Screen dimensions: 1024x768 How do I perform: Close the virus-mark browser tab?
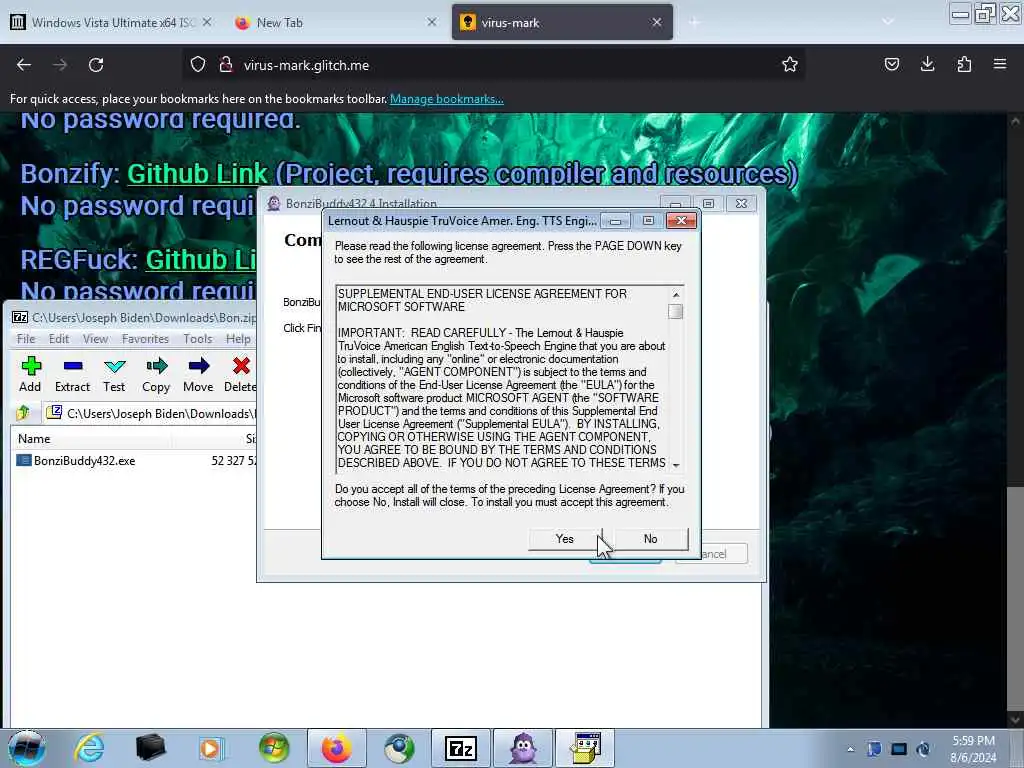pyautogui.click(x=657, y=22)
